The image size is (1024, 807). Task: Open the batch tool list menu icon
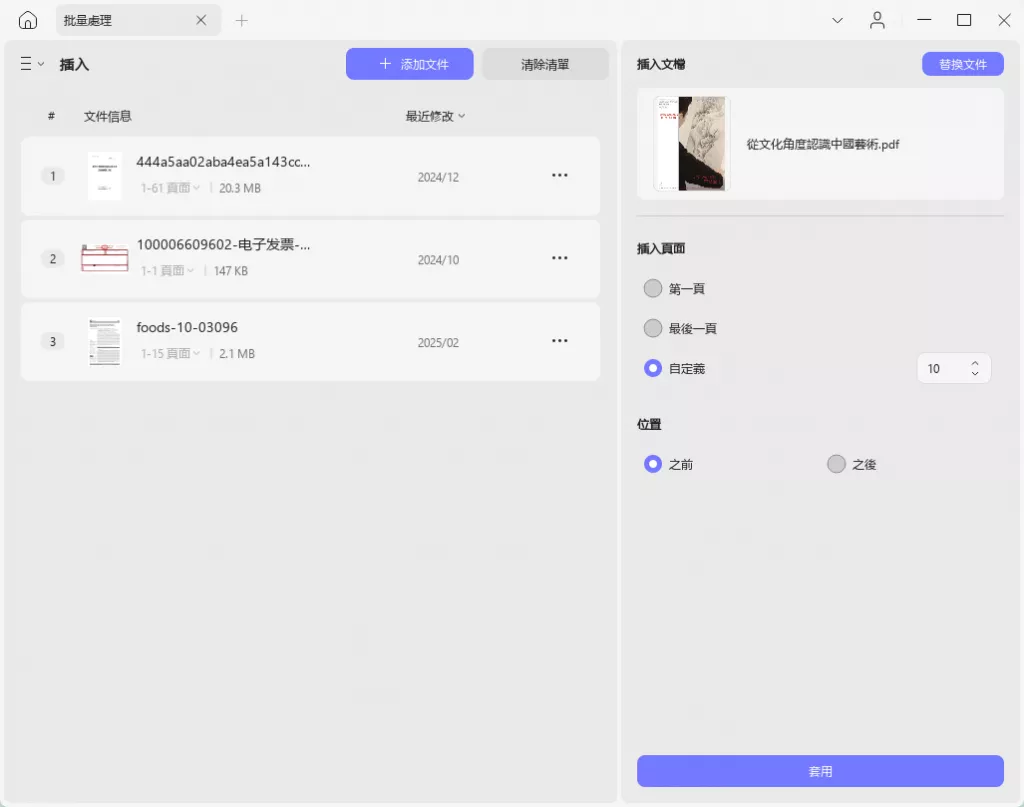tap(31, 63)
